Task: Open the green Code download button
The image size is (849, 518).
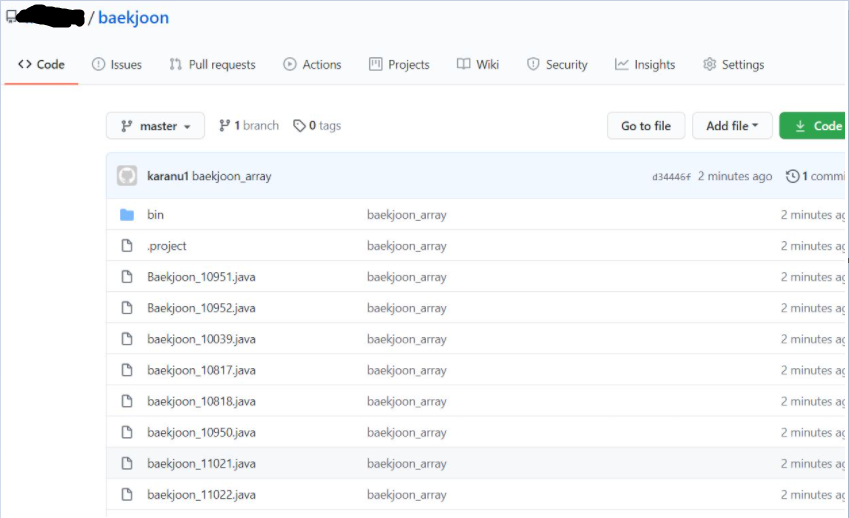Action: click(x=813, y=126)
